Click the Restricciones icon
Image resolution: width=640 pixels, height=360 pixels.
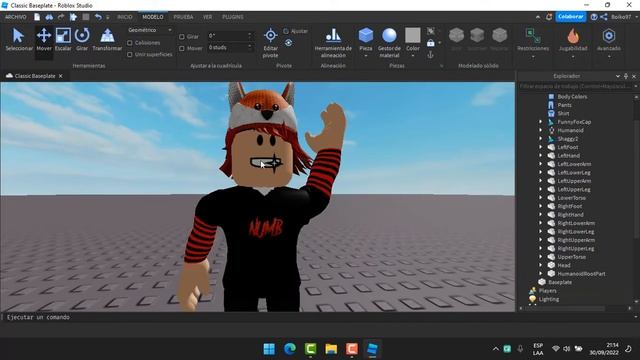(533, 36)
